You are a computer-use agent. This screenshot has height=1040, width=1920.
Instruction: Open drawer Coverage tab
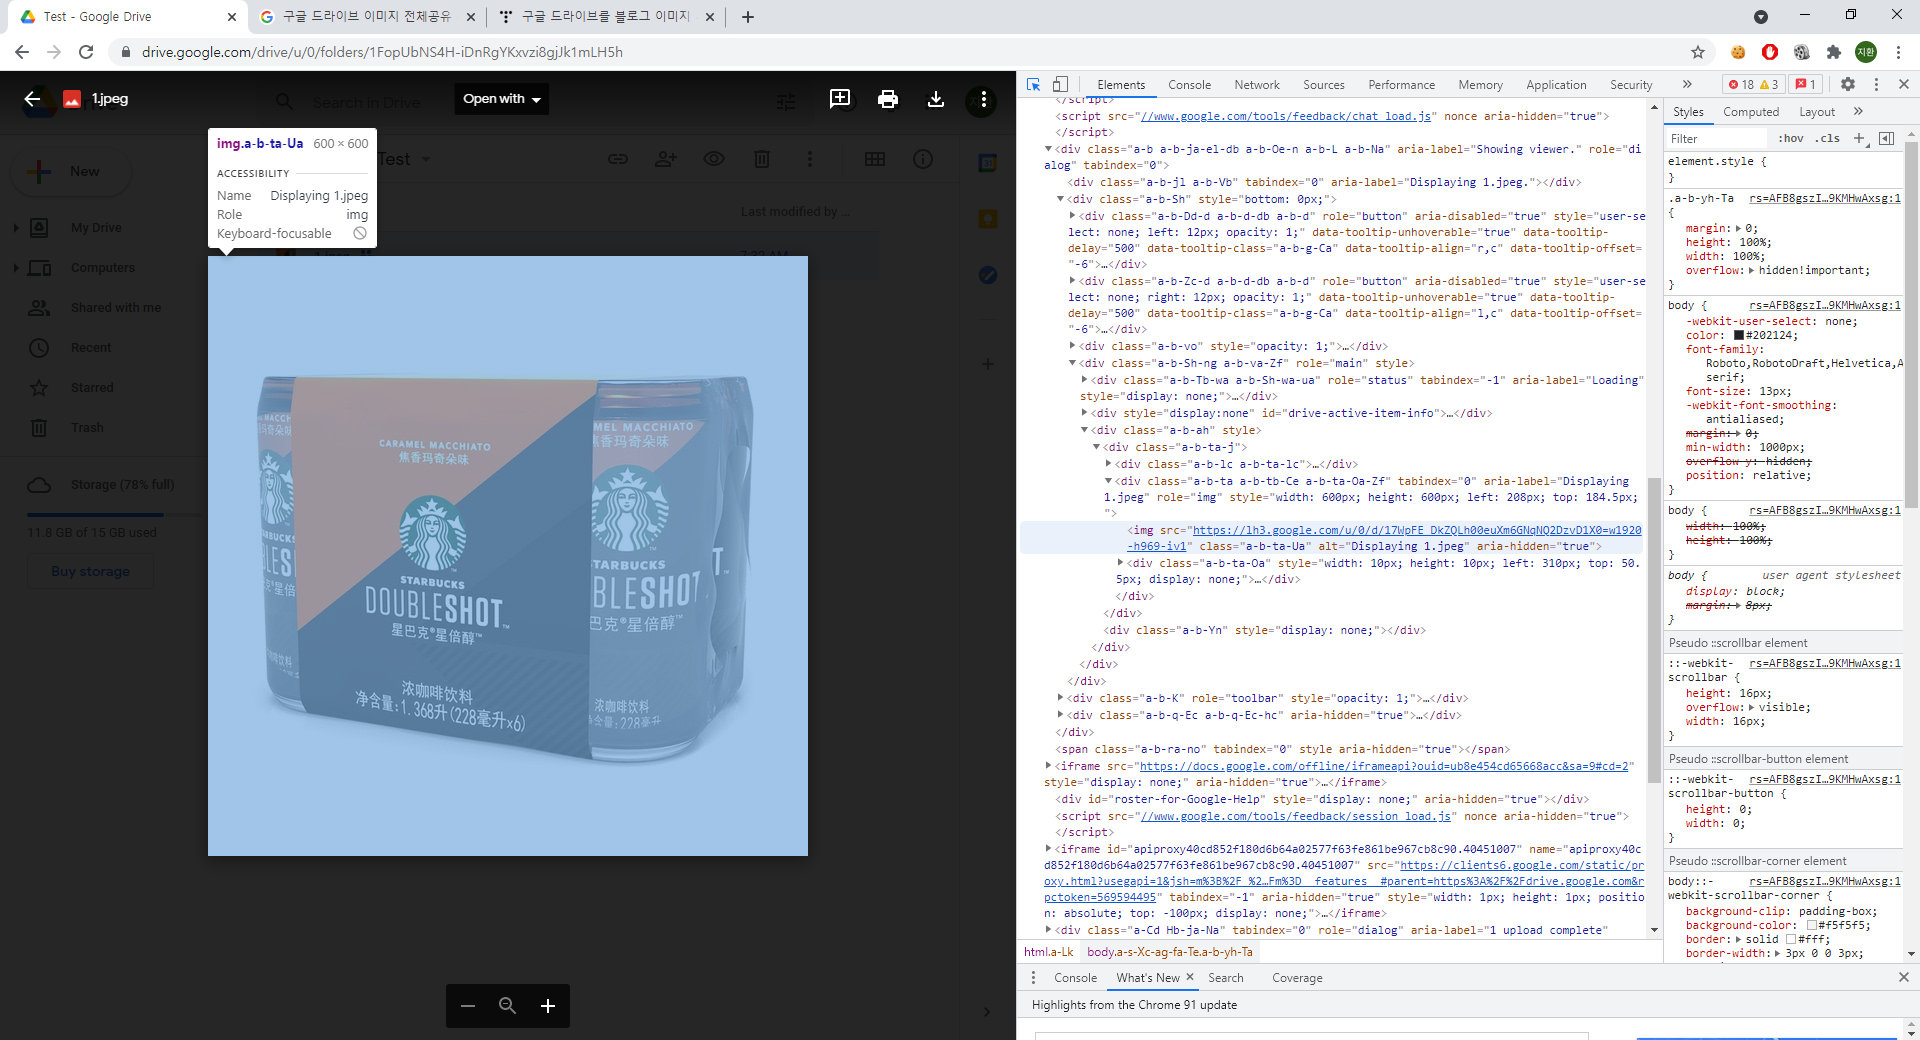click(1297, 978)
